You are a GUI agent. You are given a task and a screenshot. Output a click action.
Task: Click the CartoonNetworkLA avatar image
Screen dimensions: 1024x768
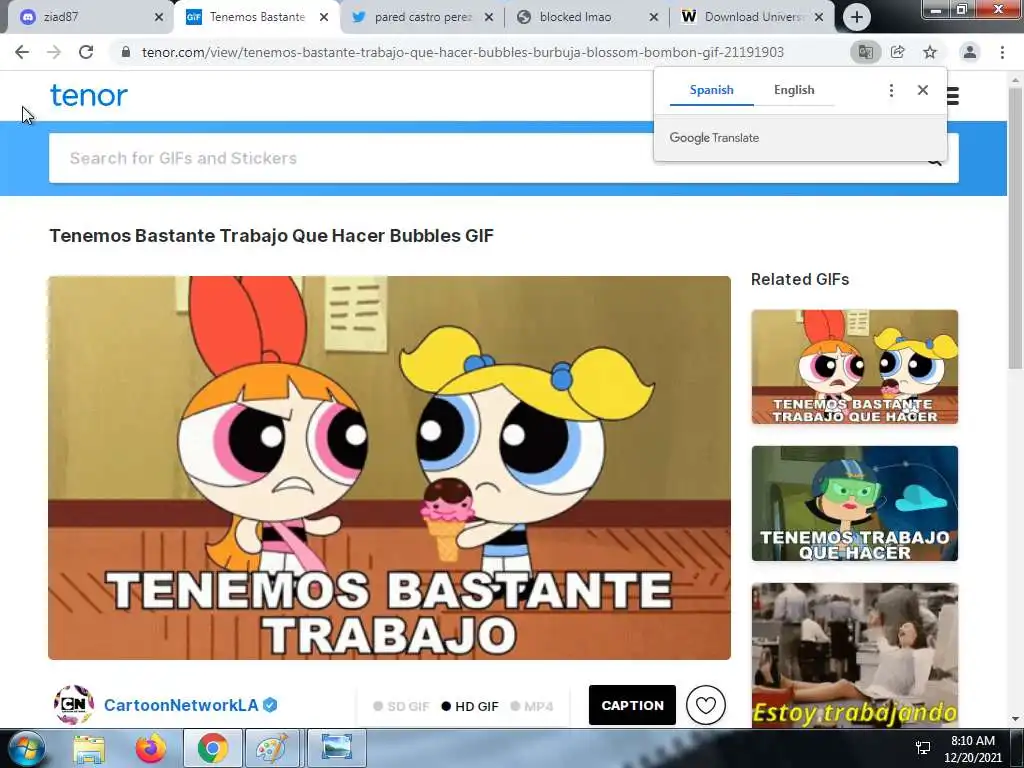click(x=74, y=705)
